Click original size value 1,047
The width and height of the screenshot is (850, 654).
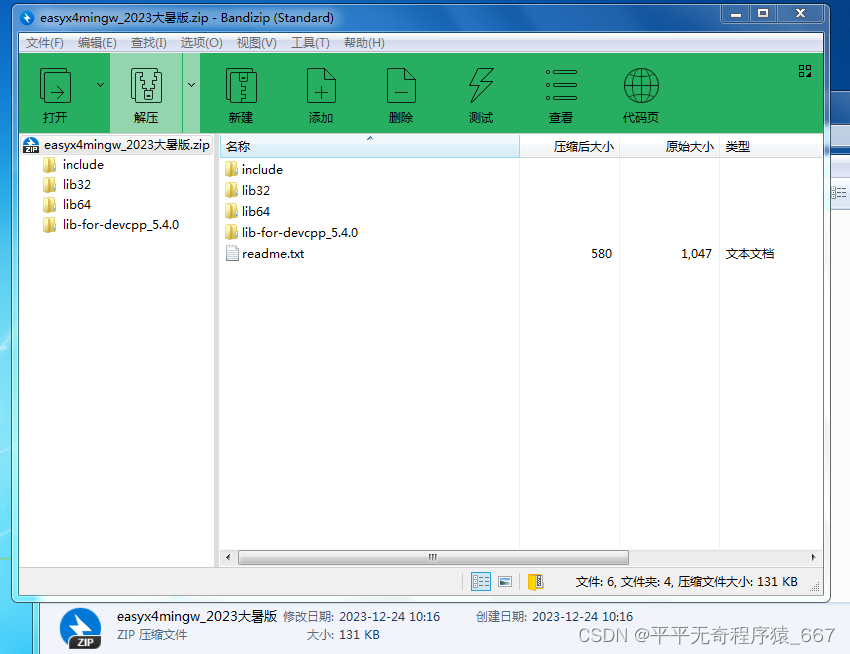(696, 254)
